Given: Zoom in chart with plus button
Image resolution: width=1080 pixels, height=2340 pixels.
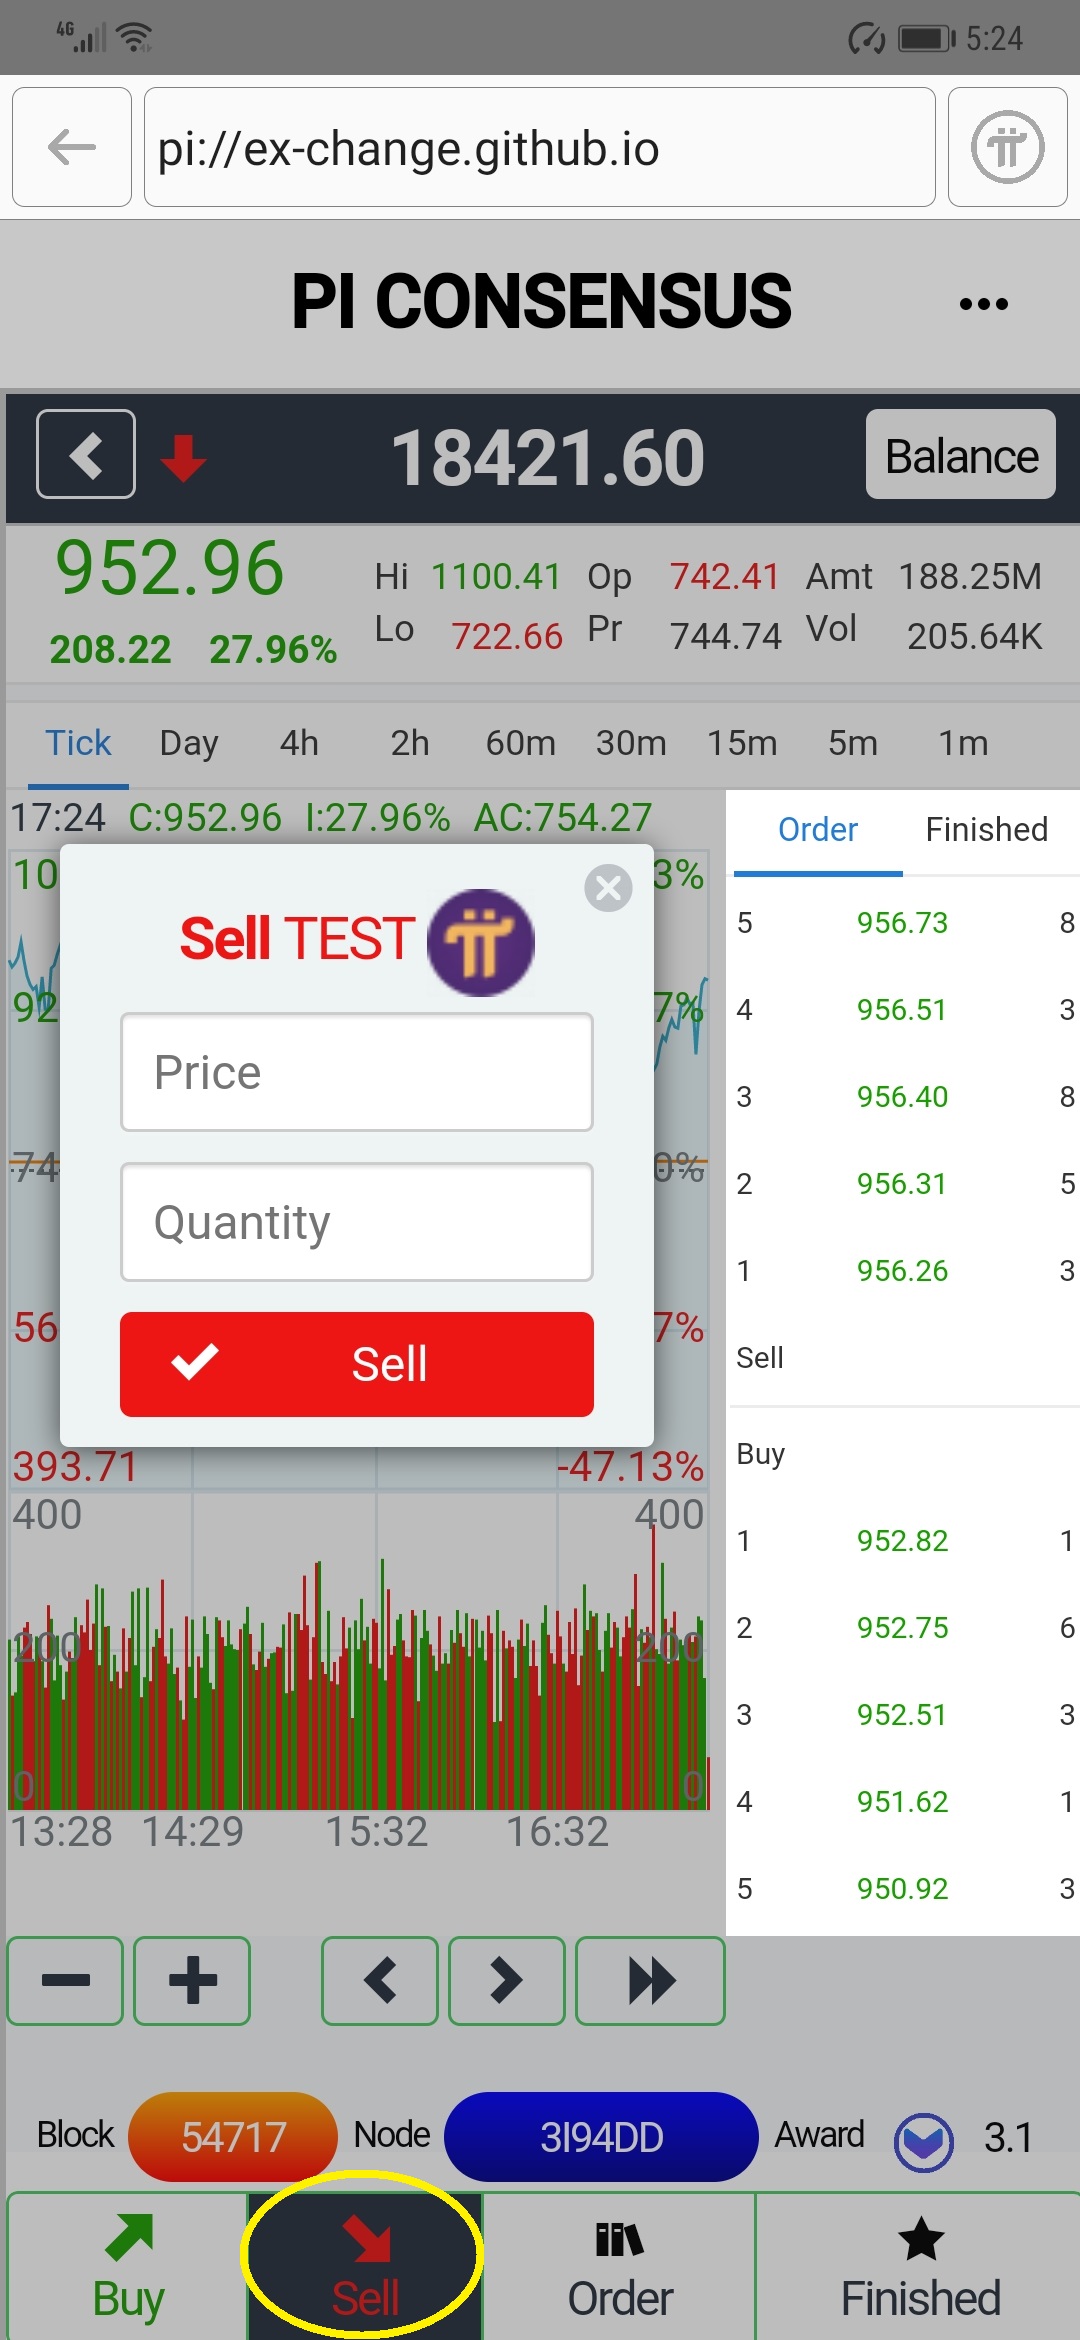Looking at the screenshot, I should (192, 1980).
